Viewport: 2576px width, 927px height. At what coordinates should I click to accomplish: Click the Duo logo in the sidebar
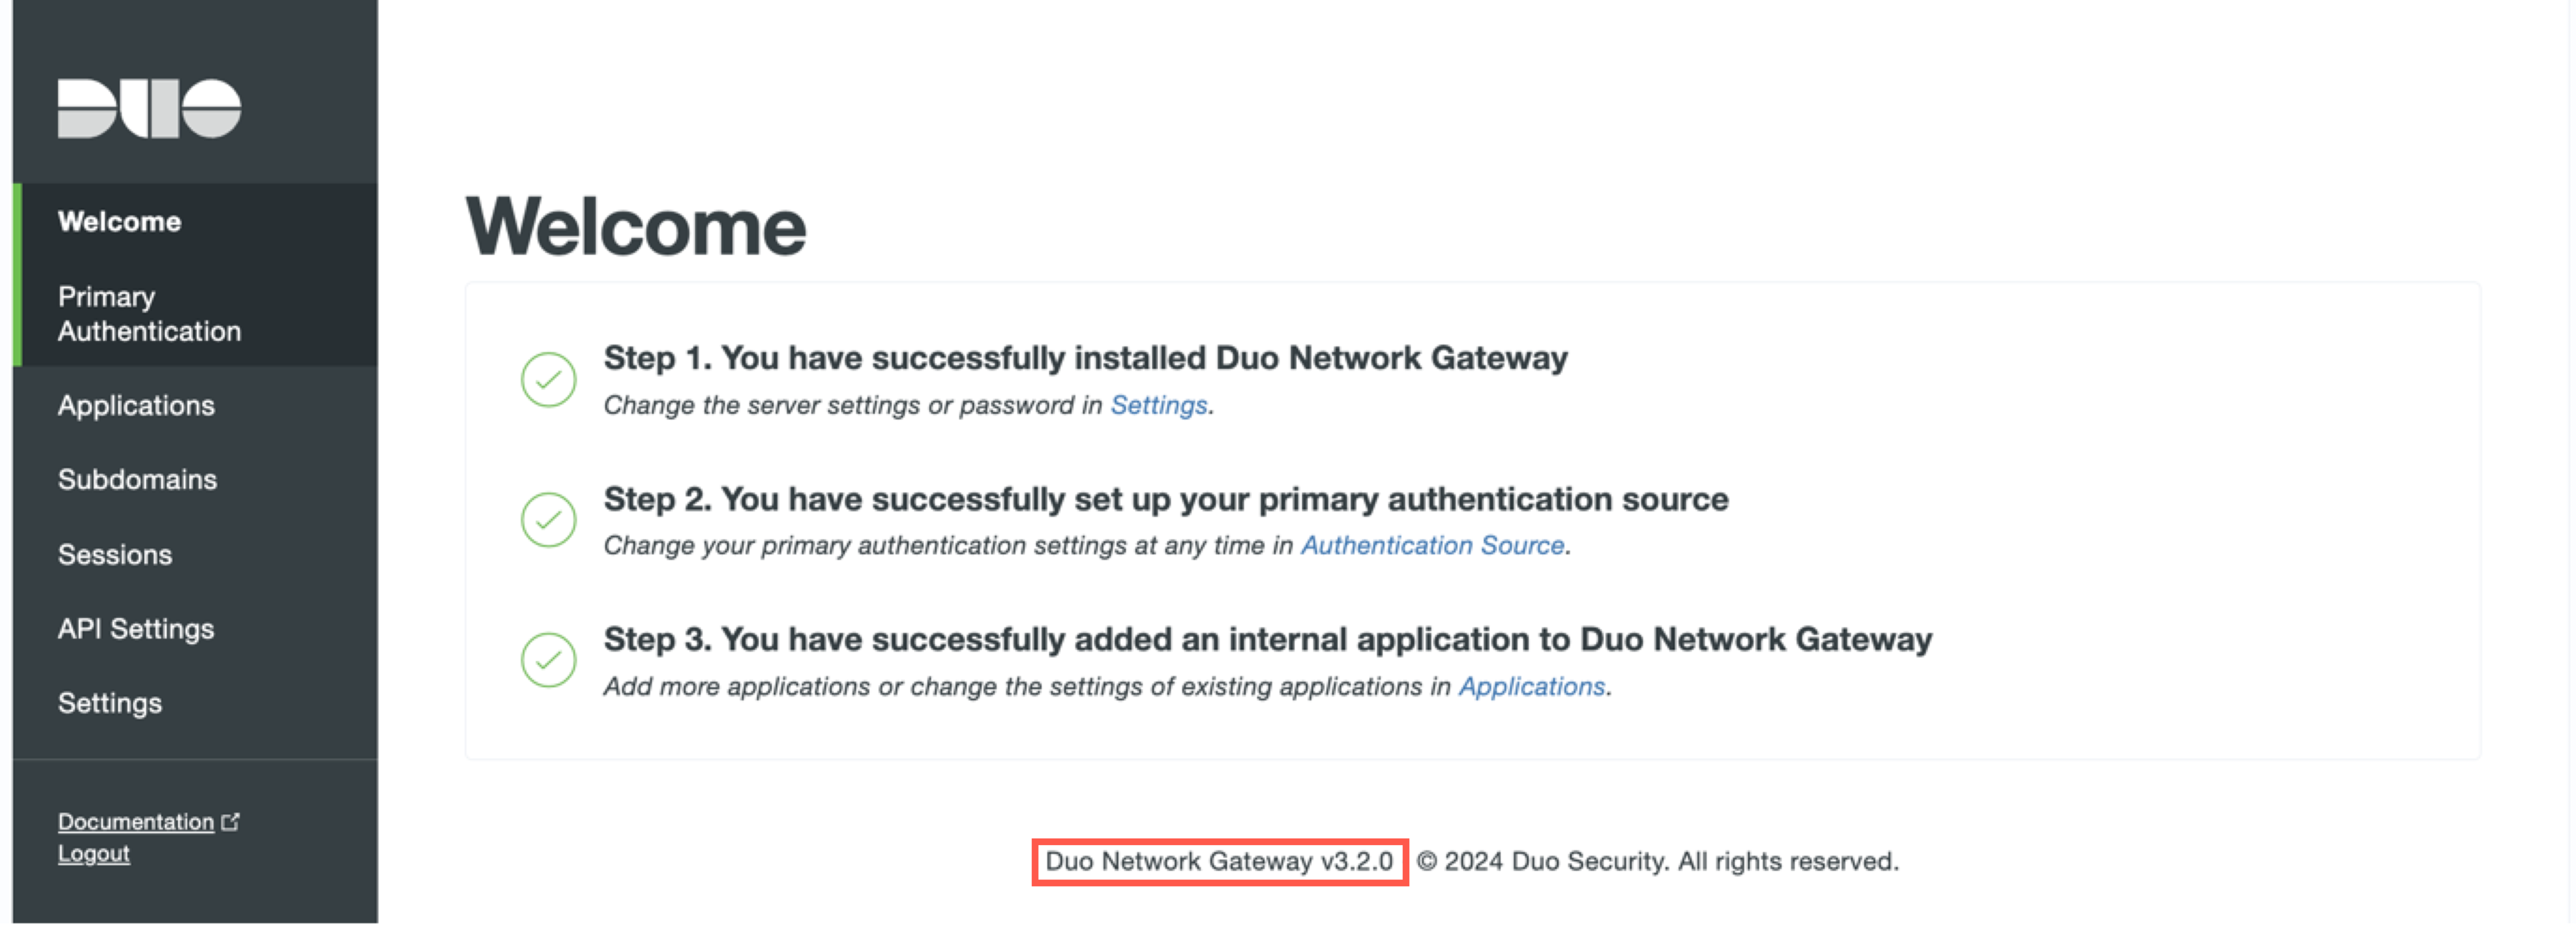point(150,108)
